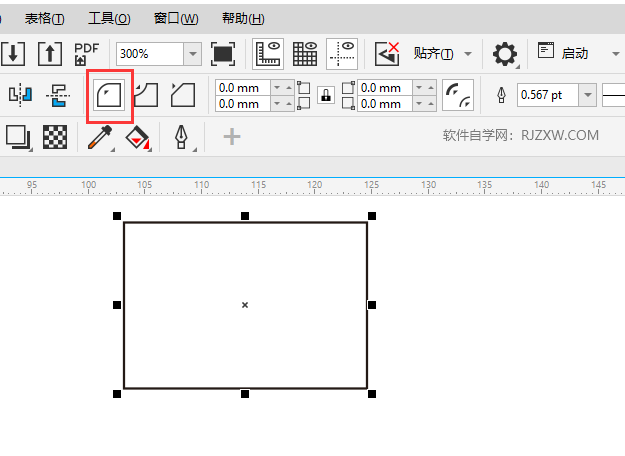Click the Publish to PDF icon

[86, 53]
